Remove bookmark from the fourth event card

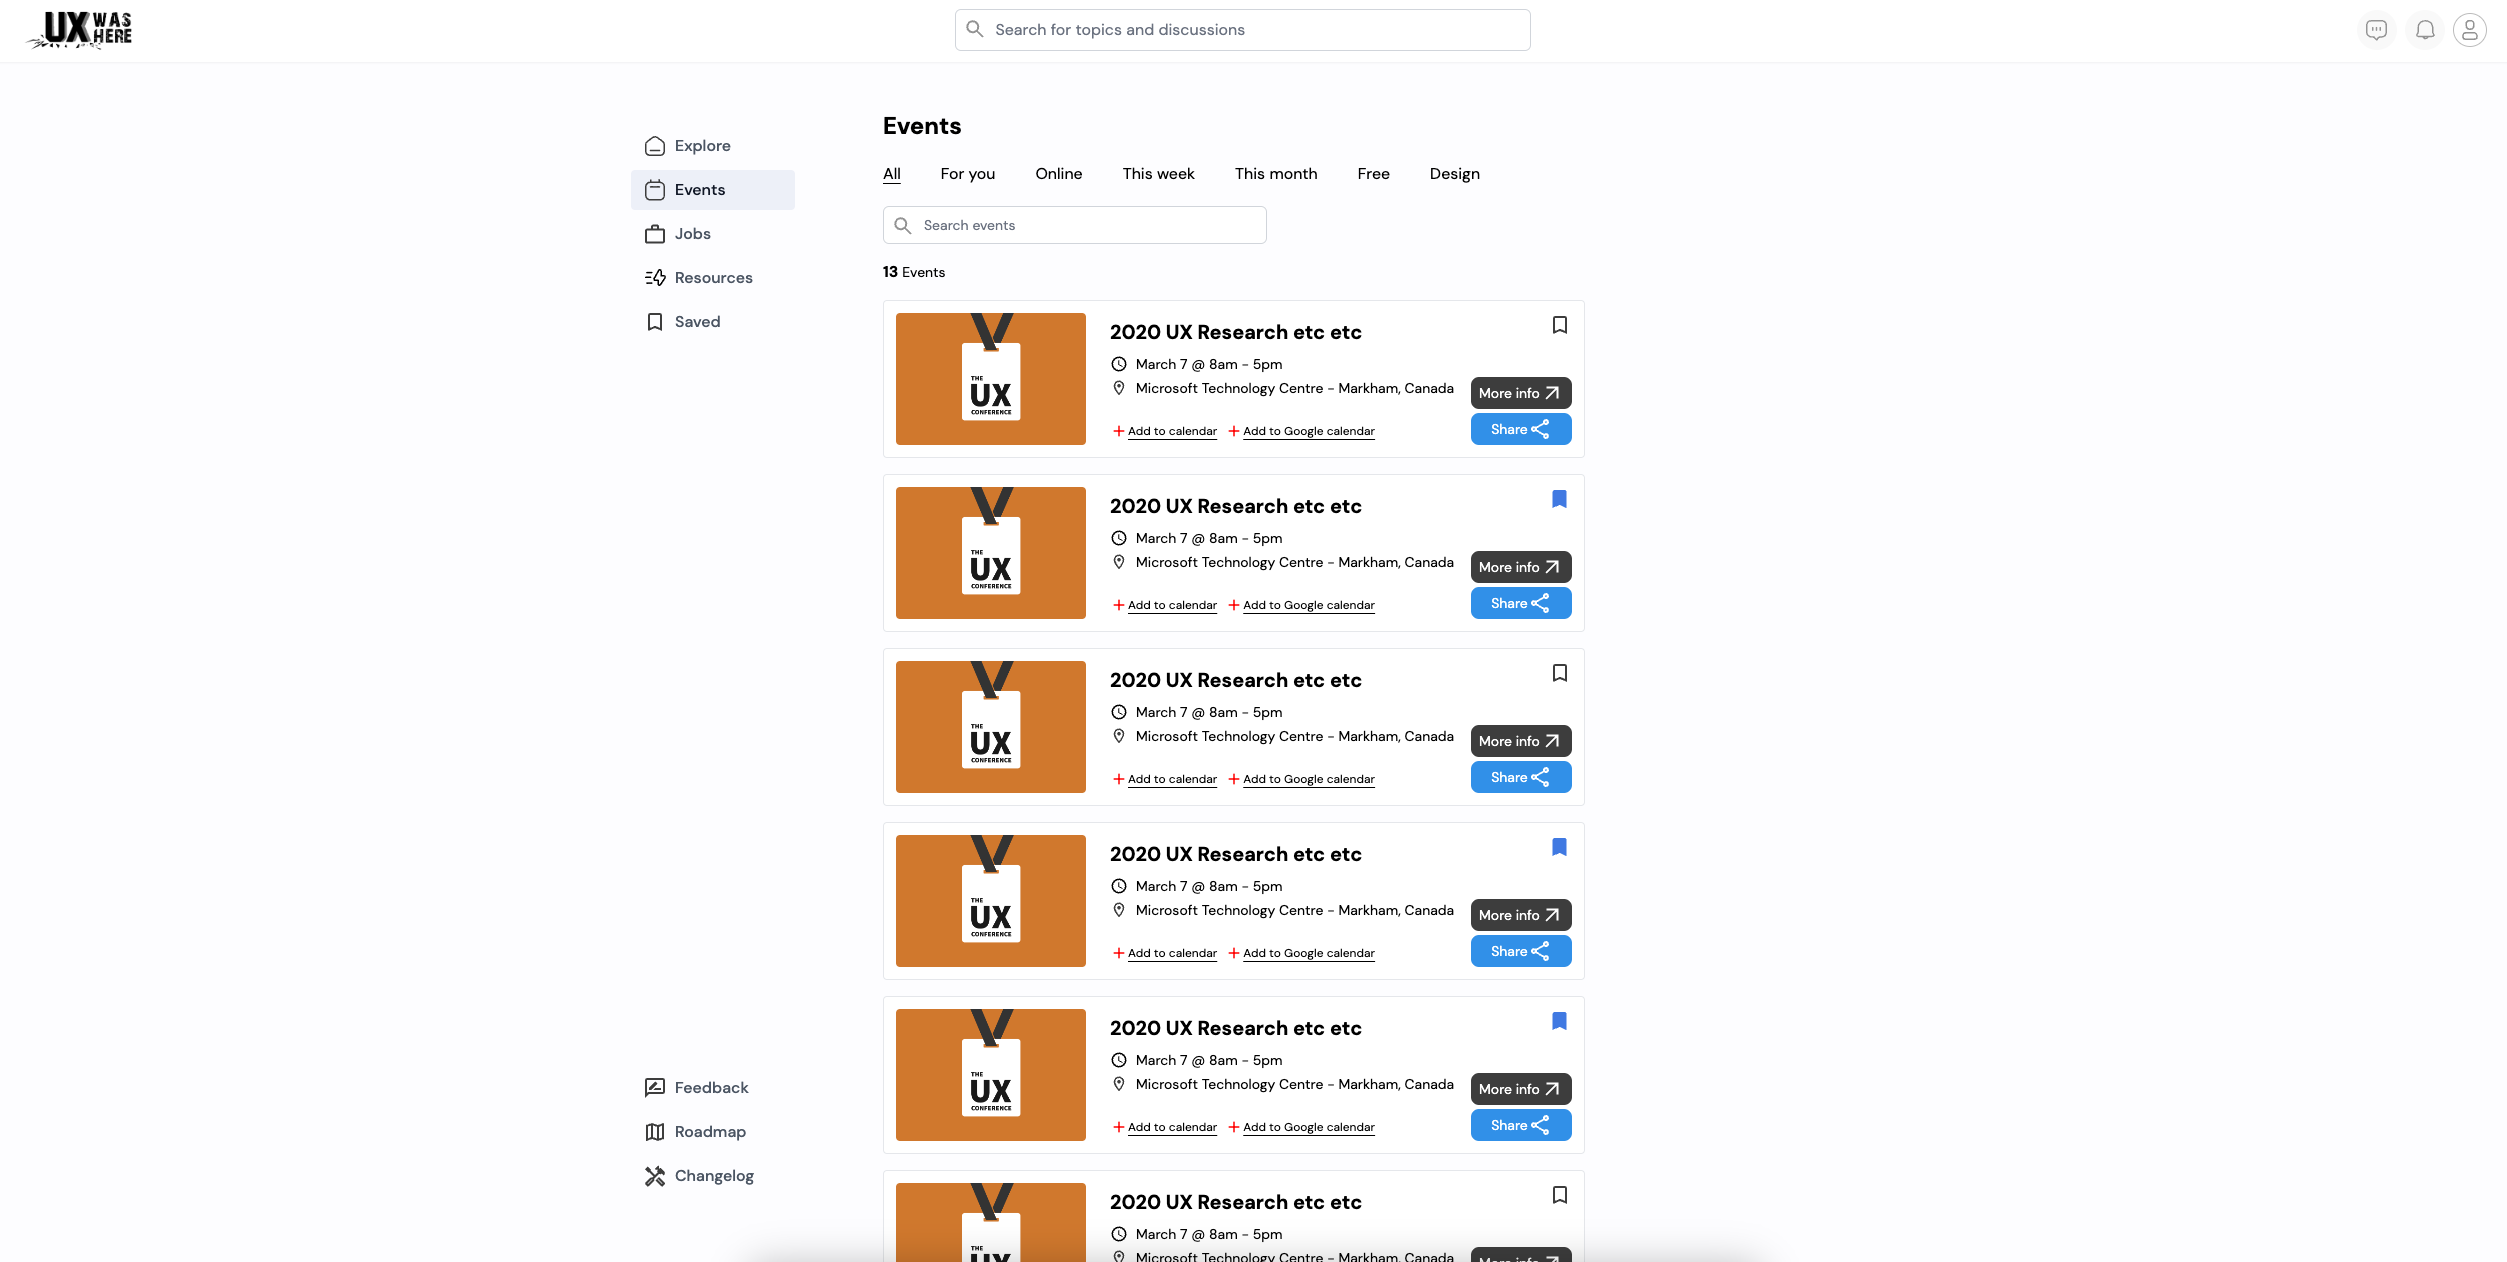(x=1560, y=847)
